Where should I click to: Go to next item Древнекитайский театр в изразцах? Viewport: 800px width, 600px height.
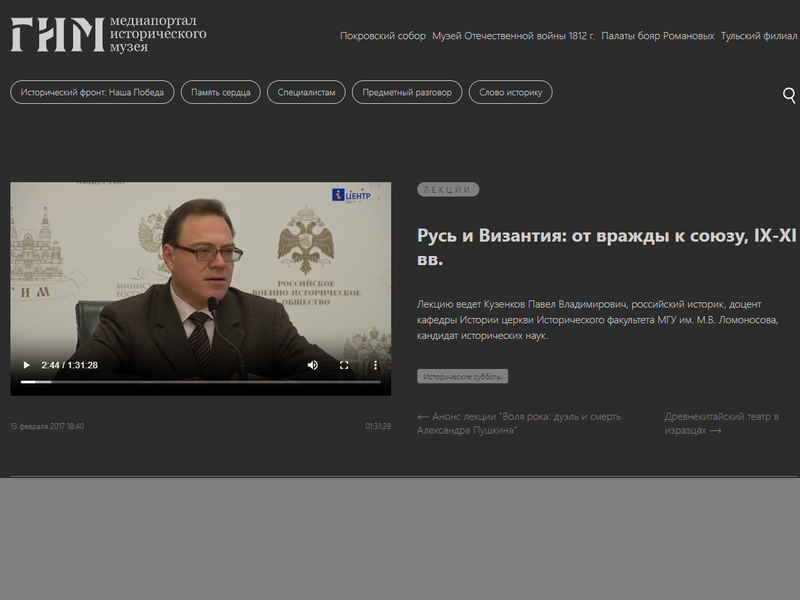(x=721, y=423)
